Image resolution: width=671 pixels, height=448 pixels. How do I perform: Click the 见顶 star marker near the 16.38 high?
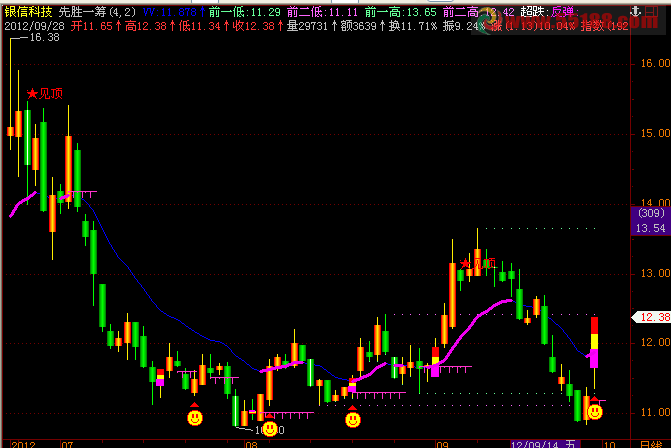pos(45,93)
